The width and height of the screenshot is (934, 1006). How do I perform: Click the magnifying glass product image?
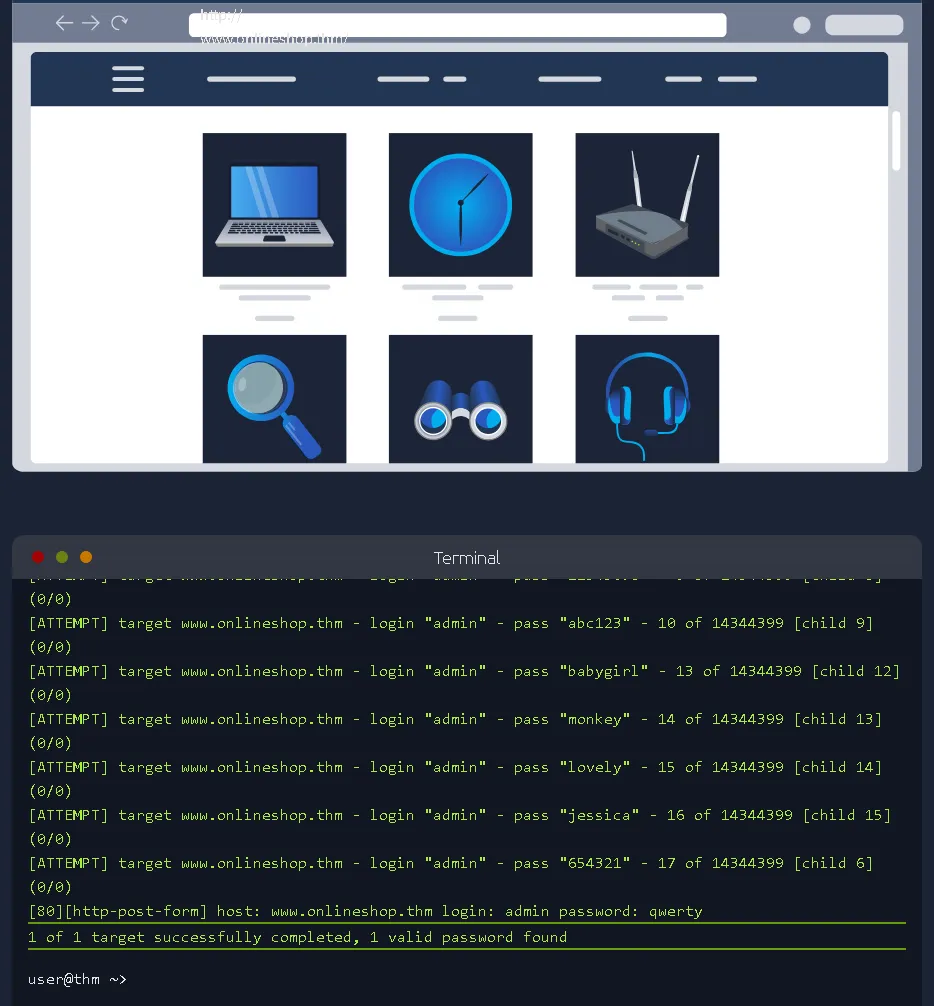(x=274, y=399)
